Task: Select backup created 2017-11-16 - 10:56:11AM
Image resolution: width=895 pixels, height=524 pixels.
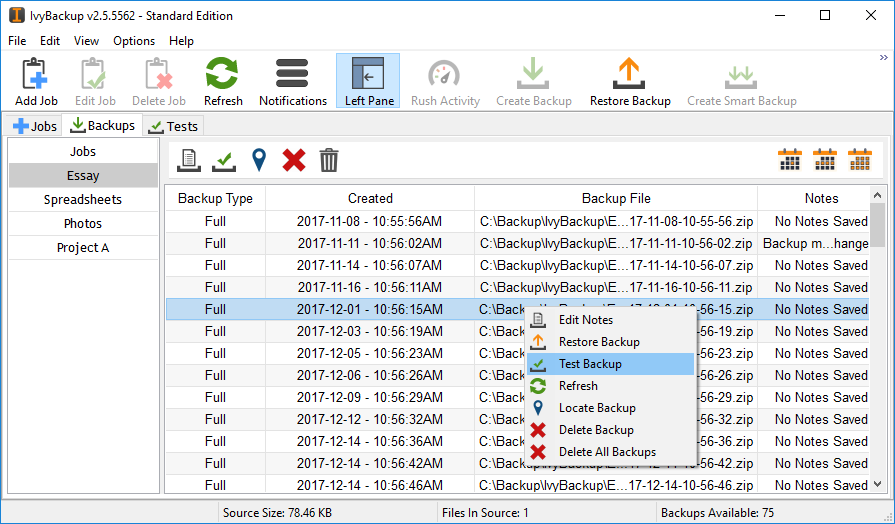Action: [518, 288]
